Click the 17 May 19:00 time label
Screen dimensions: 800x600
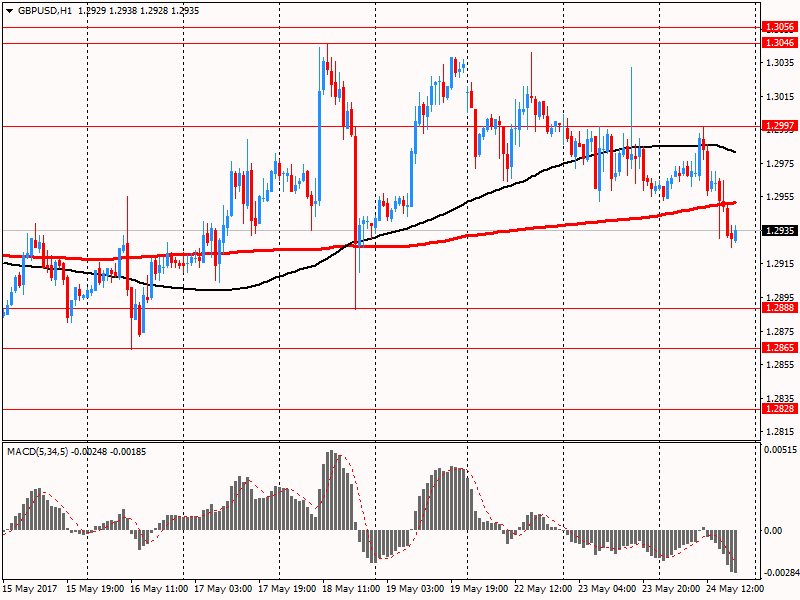tap(287, 589)
